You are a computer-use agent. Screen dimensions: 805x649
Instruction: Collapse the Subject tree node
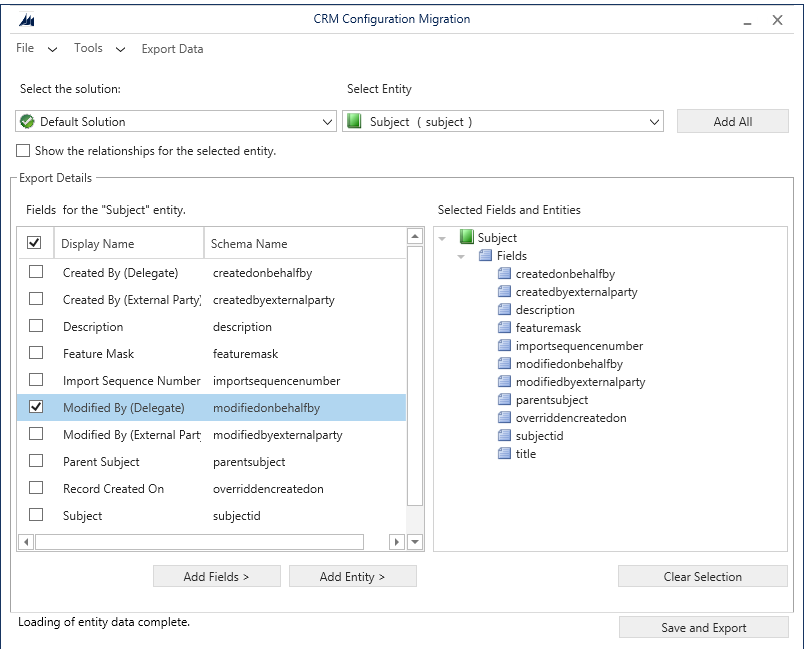click(442, 238)
